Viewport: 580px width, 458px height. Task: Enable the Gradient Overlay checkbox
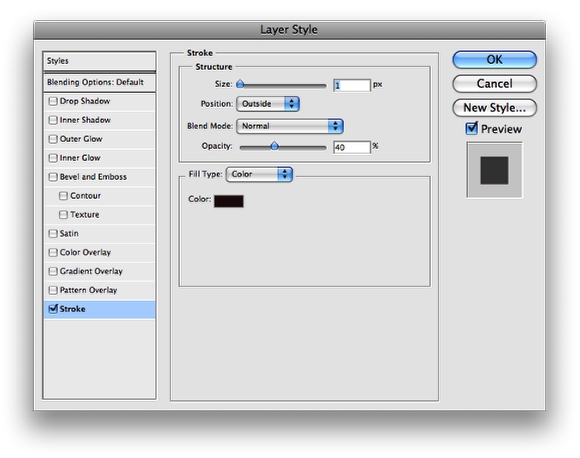click(53, 271)
